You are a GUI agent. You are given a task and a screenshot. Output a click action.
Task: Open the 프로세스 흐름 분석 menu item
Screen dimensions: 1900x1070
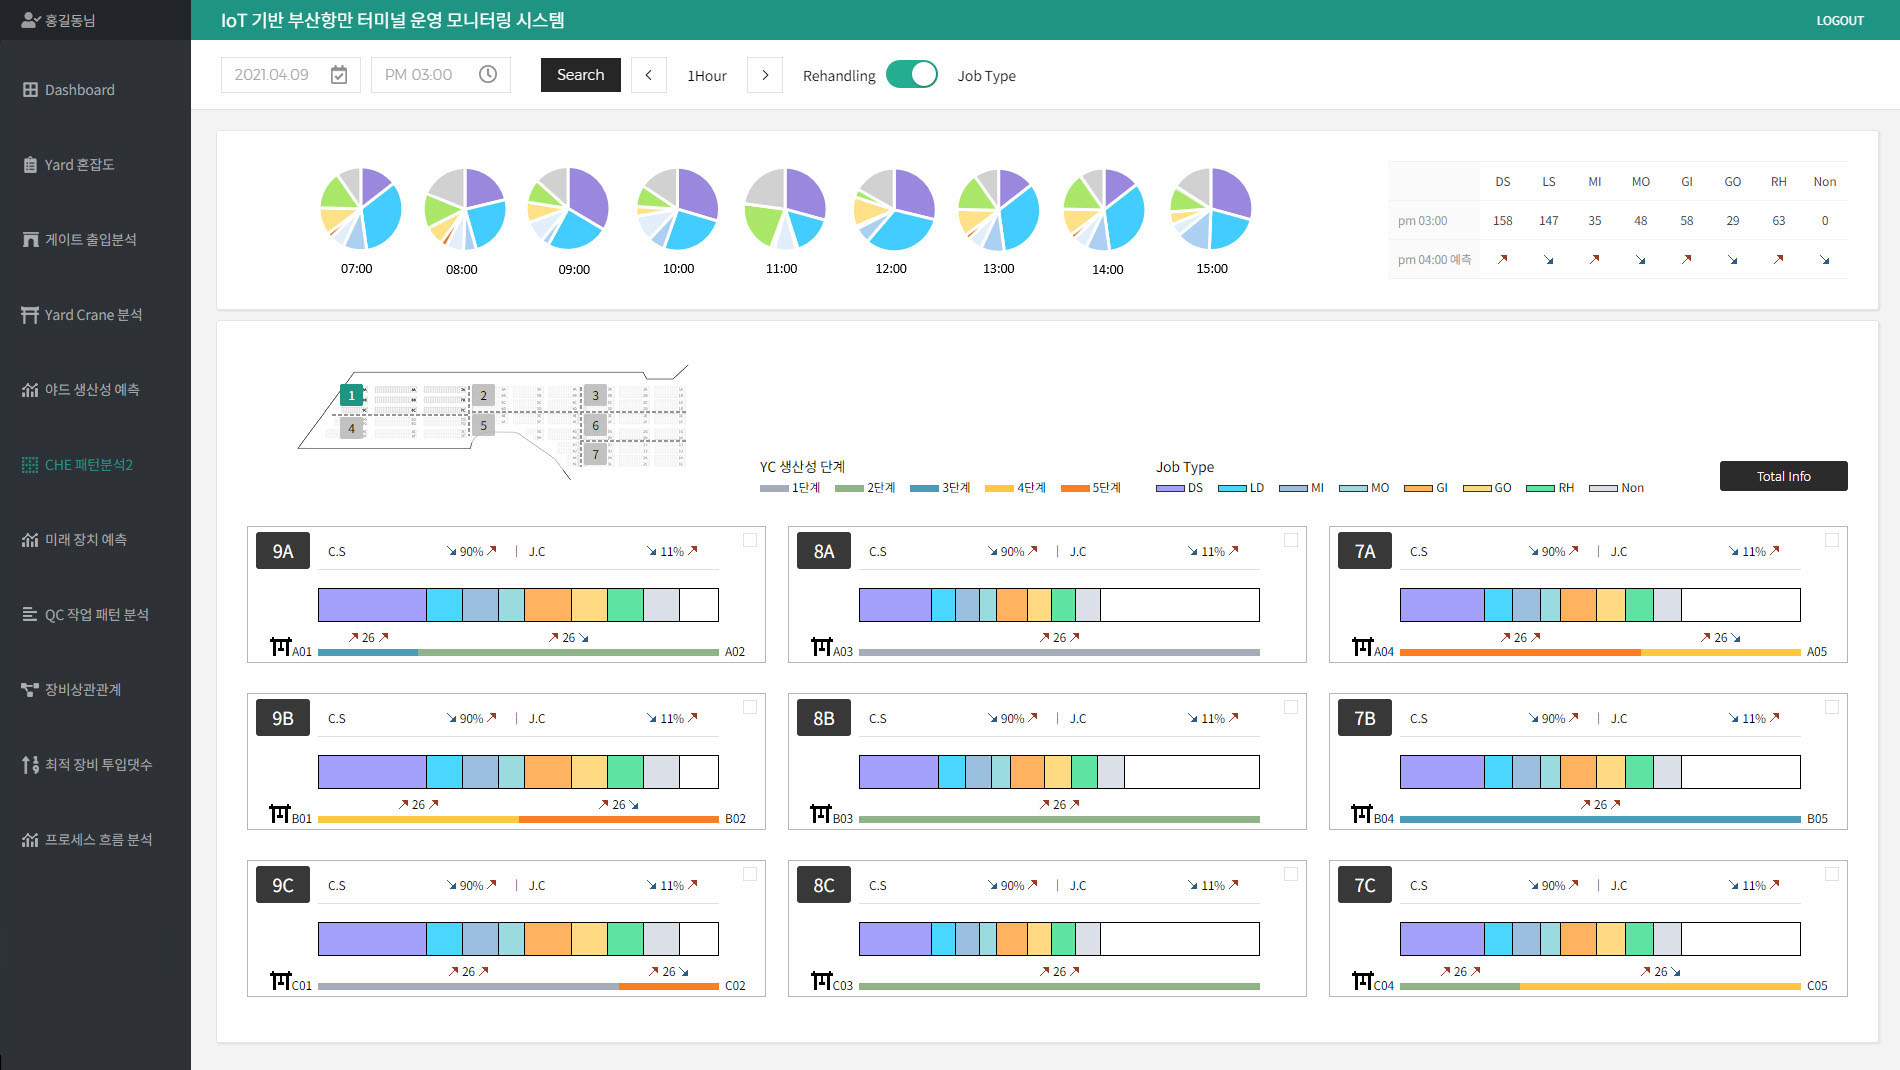[x=97, y=840]
